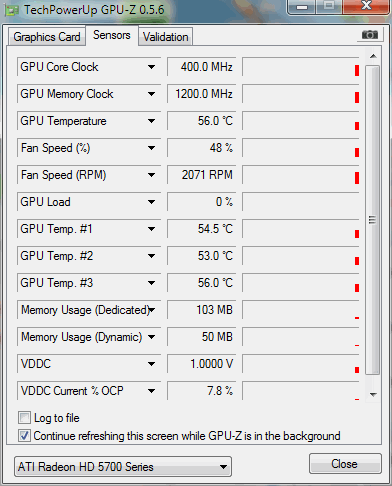This screenshot has height=486, width=392.
Task: Uncheck Continue refreshing in background checkbox
Action: click(24, 436)
